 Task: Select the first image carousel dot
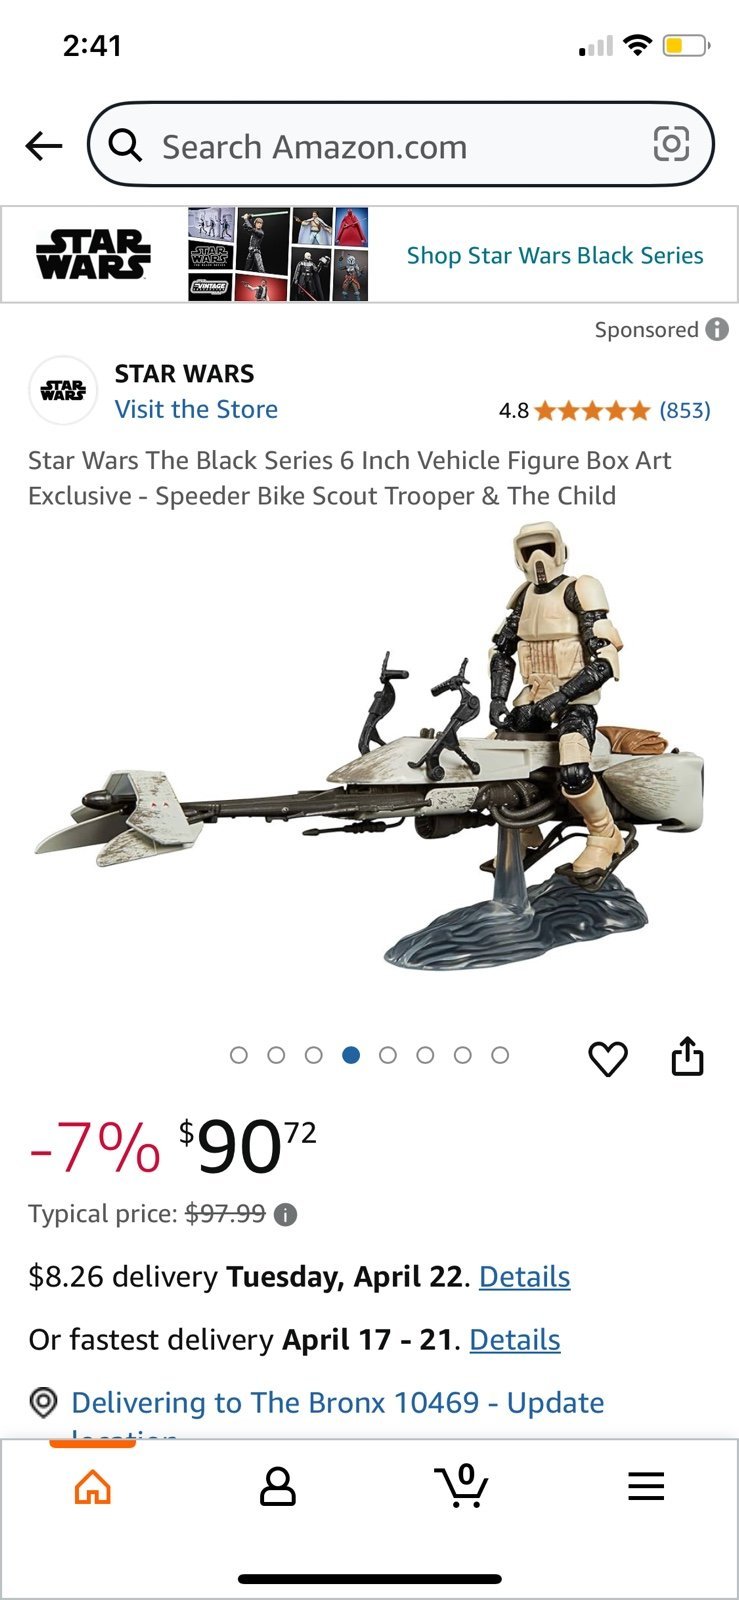point(238,1055)
